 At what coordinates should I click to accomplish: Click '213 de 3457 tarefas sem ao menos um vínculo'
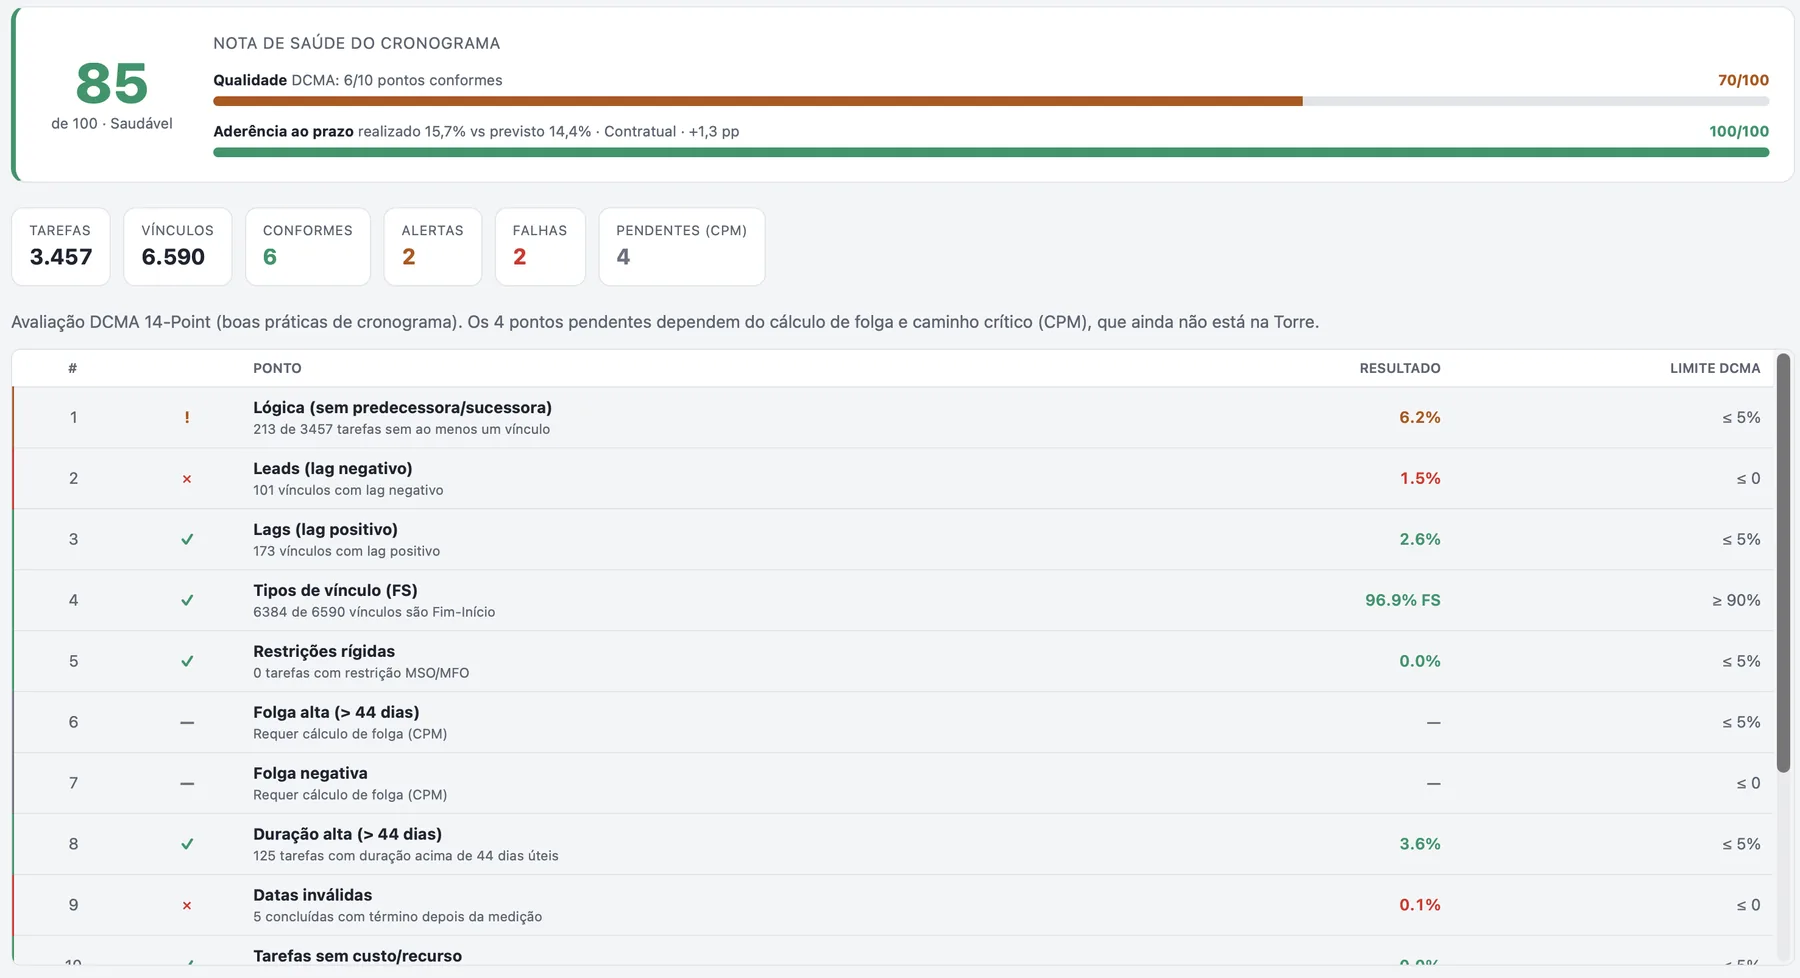(x=401, y=429)
